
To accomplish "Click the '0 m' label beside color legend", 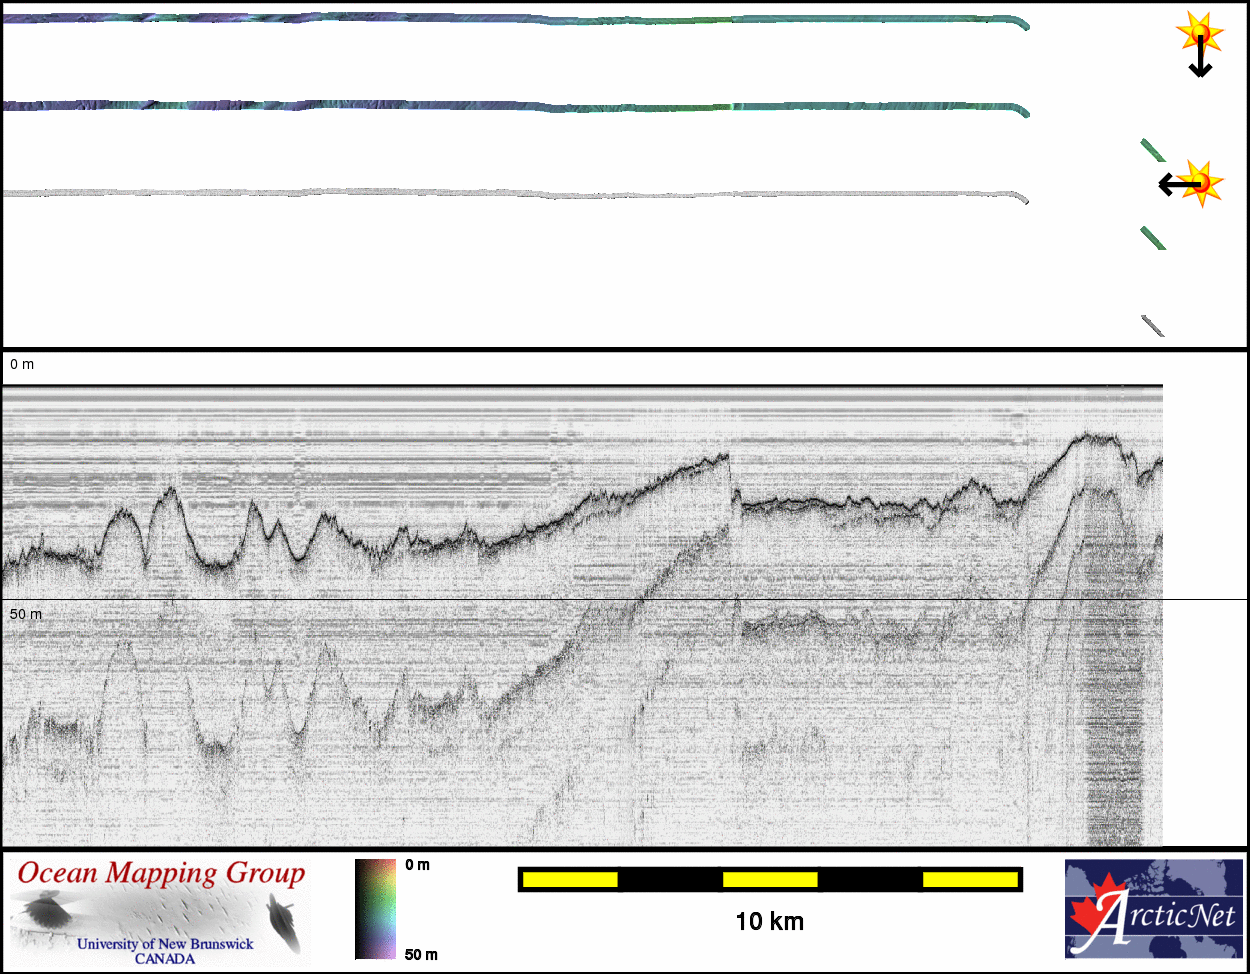I will [418, 865].
